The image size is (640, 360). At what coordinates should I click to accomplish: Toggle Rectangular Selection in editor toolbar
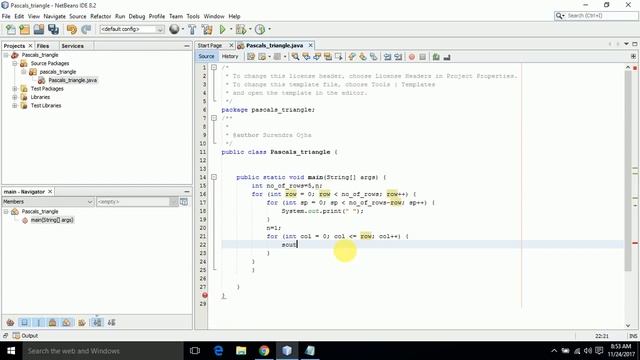[x=339, y=57]
